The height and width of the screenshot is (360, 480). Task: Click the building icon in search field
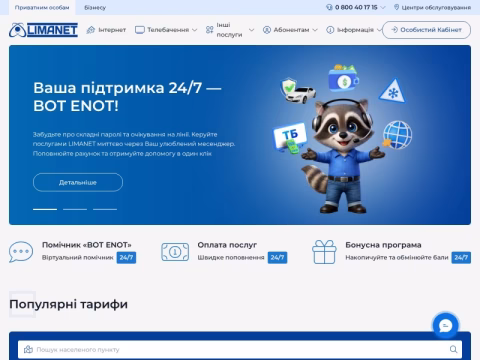tap(28, 349)
